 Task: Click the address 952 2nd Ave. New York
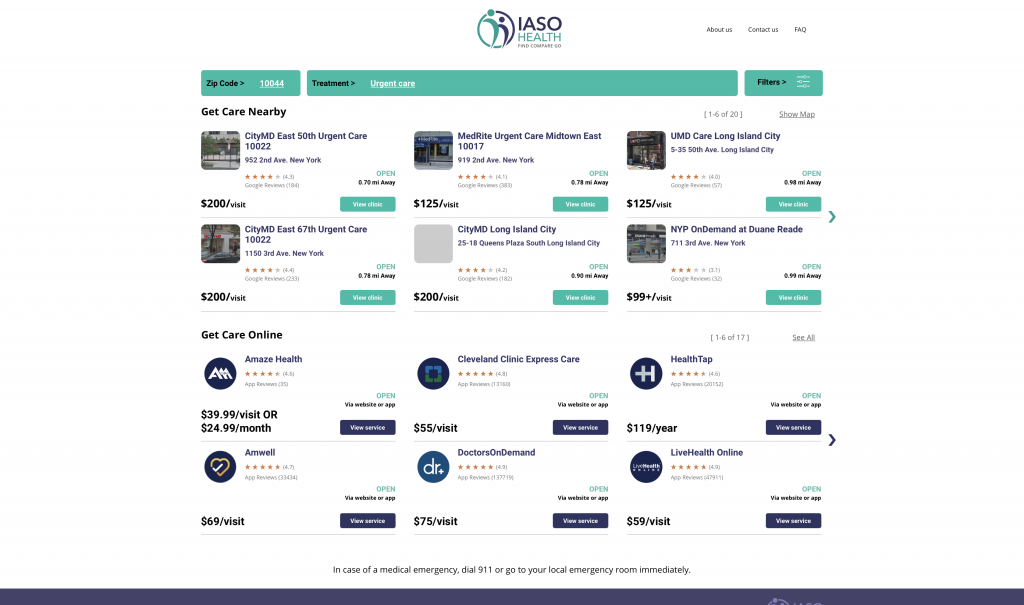point(283,160)
